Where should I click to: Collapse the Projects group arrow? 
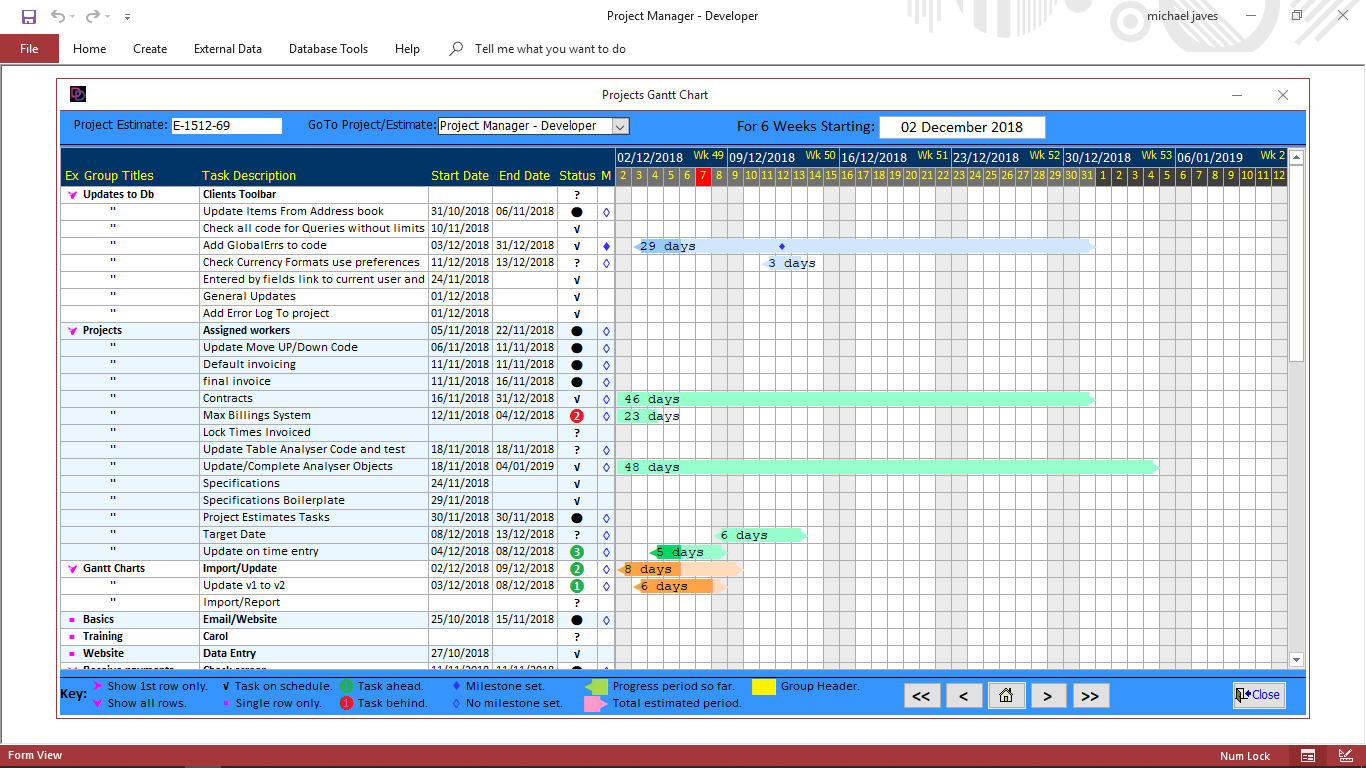coord(72,331)
